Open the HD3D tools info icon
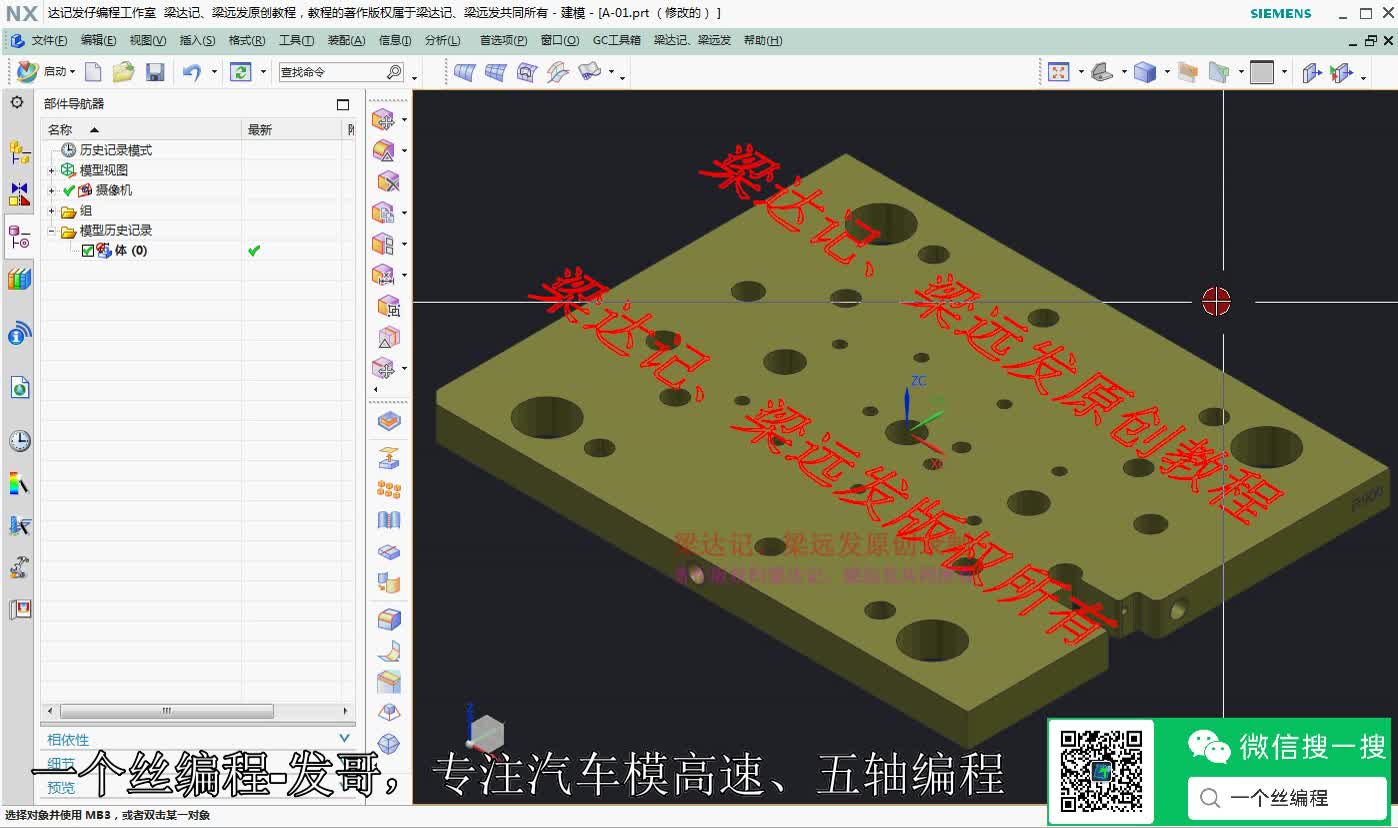 [x=19, y=333]
